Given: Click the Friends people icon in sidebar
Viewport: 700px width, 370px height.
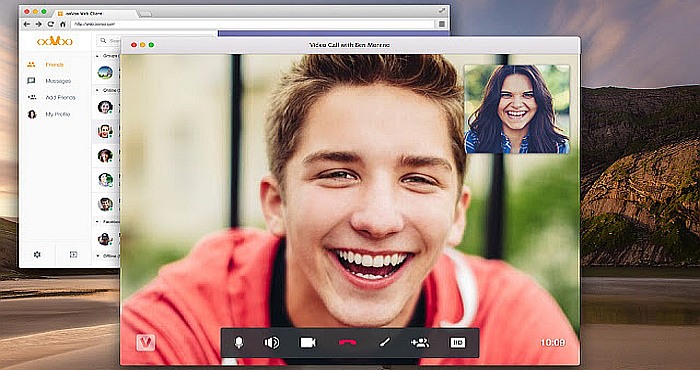Looking at the screenshot, I should pos(31,65).
